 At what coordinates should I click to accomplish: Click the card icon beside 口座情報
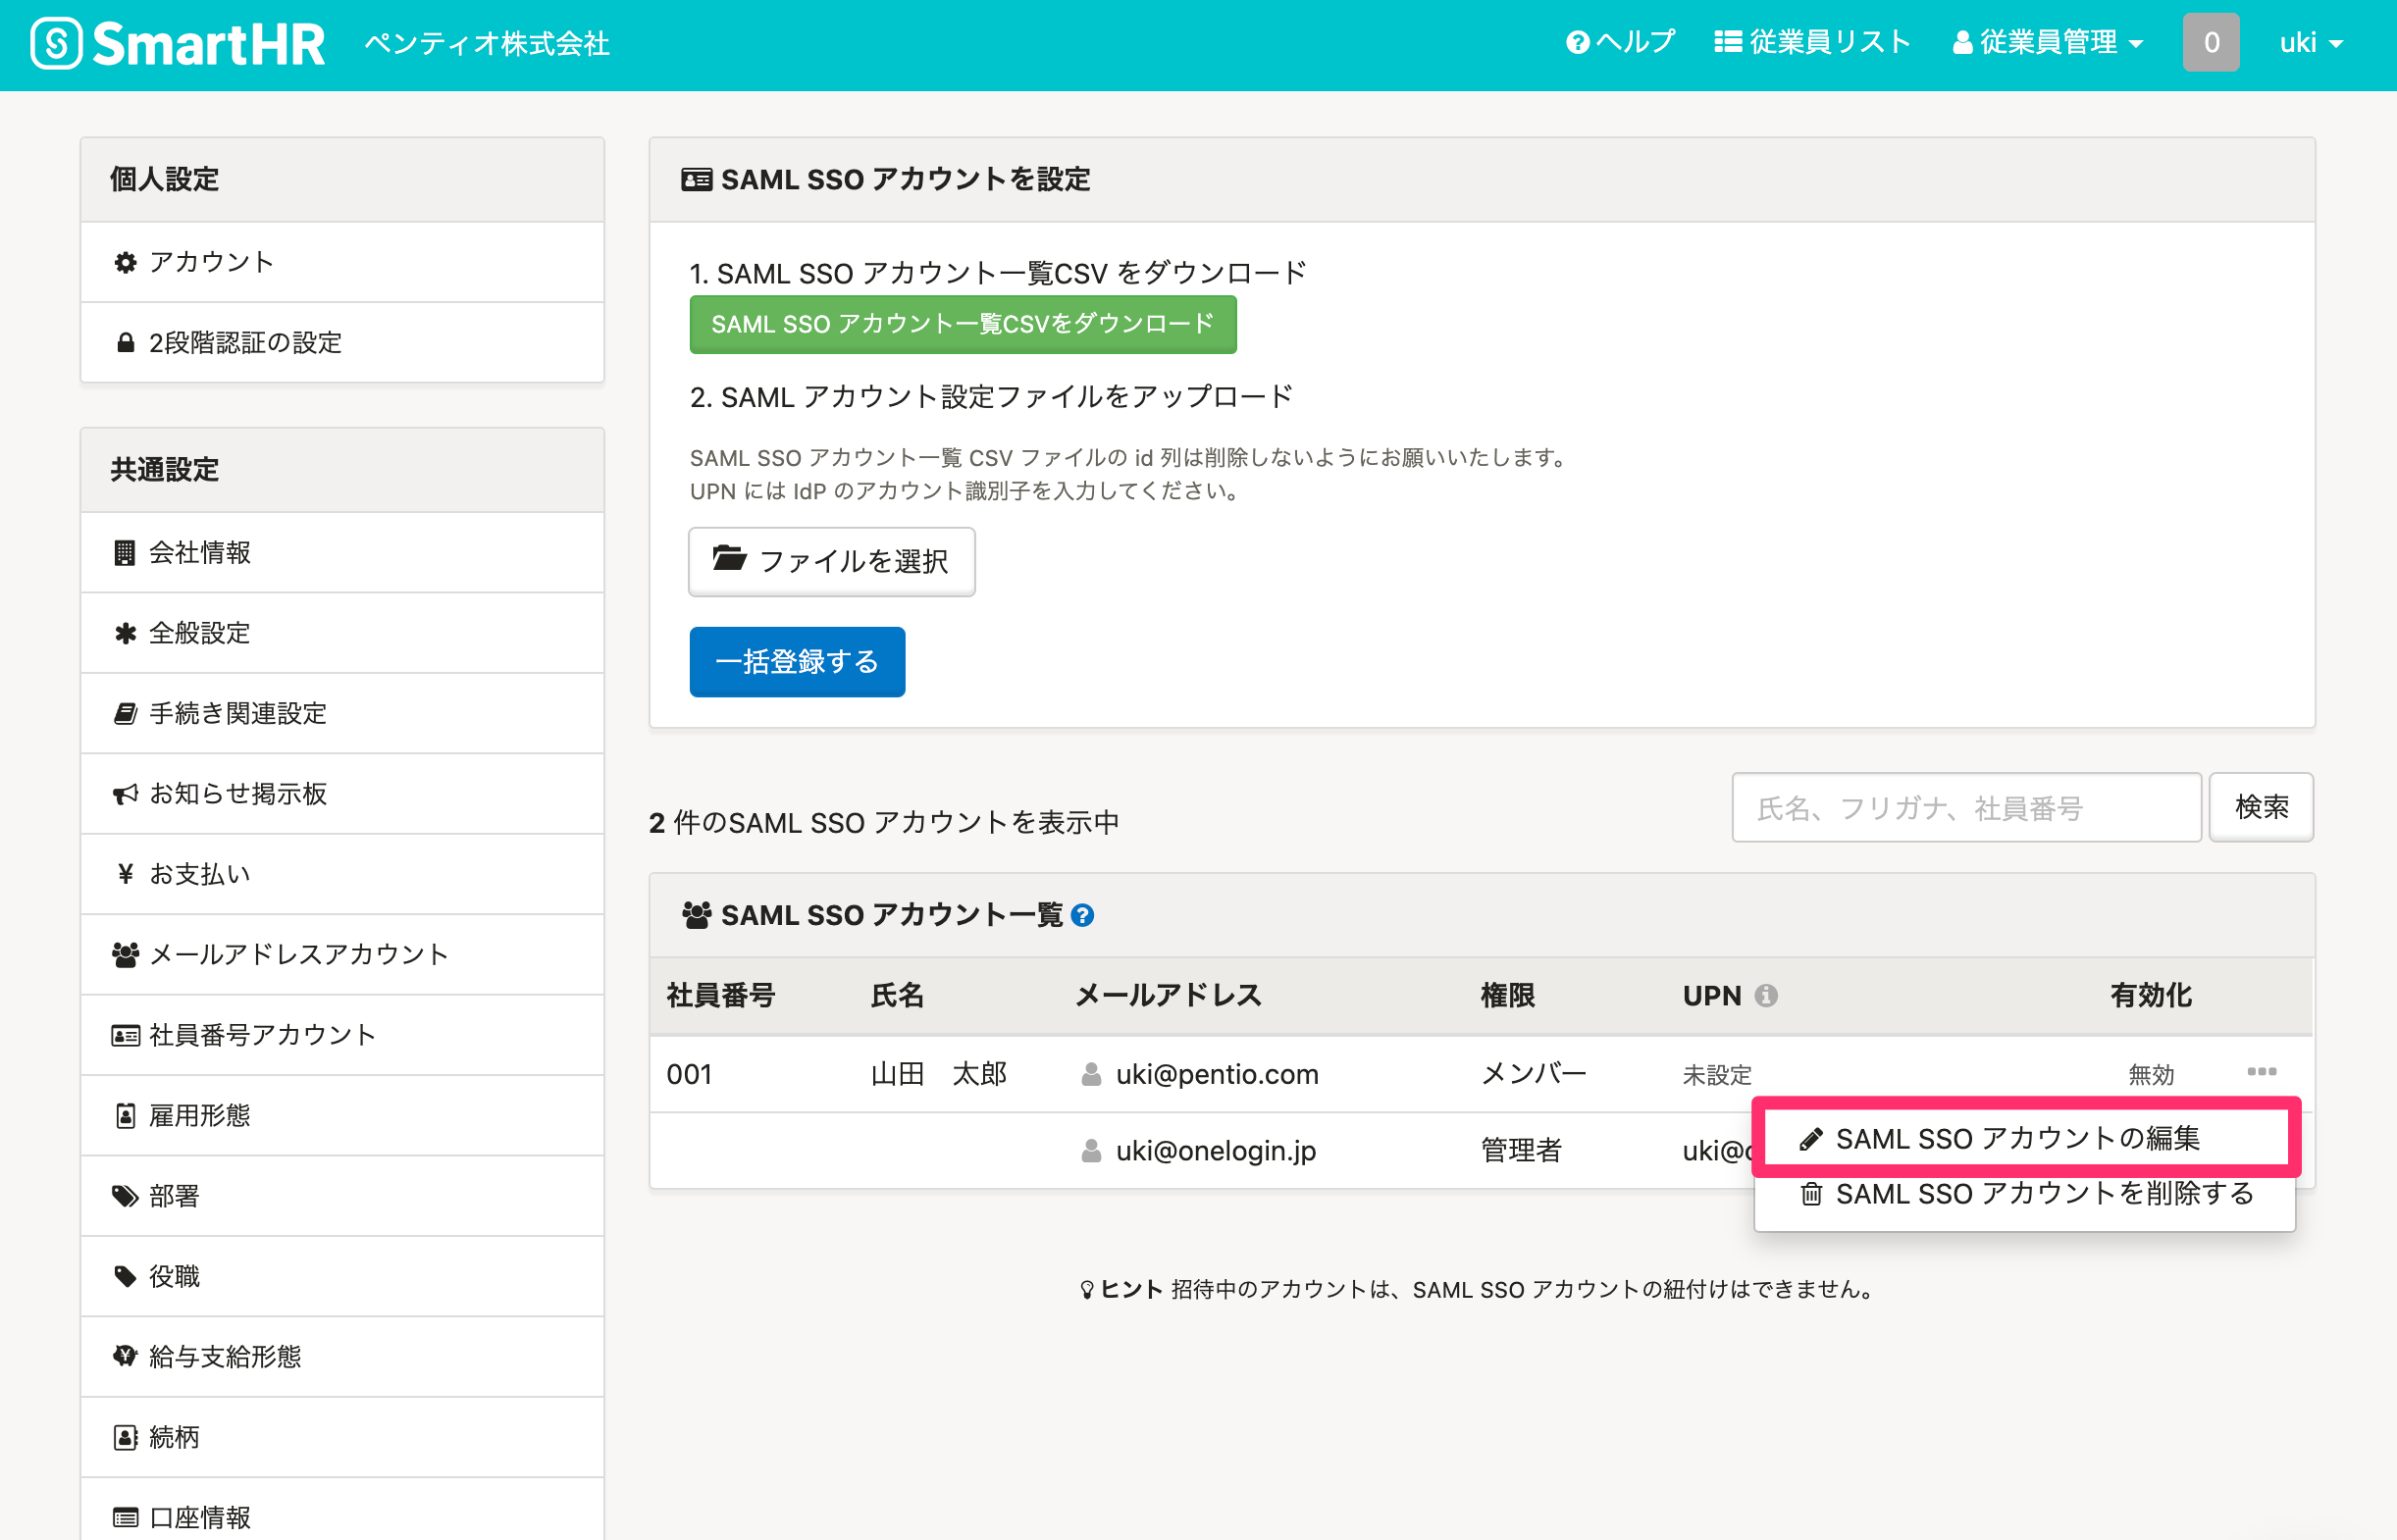click(x=125, y=1518)
